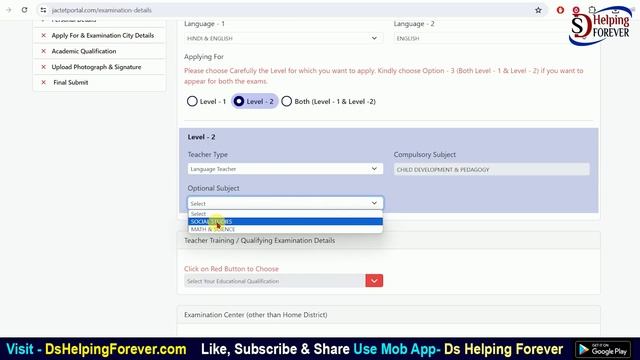Image resolution: width=640 pixels, height=360 pixels.
Task: Click the Compulsory Subject field
Action: [491, 169]
